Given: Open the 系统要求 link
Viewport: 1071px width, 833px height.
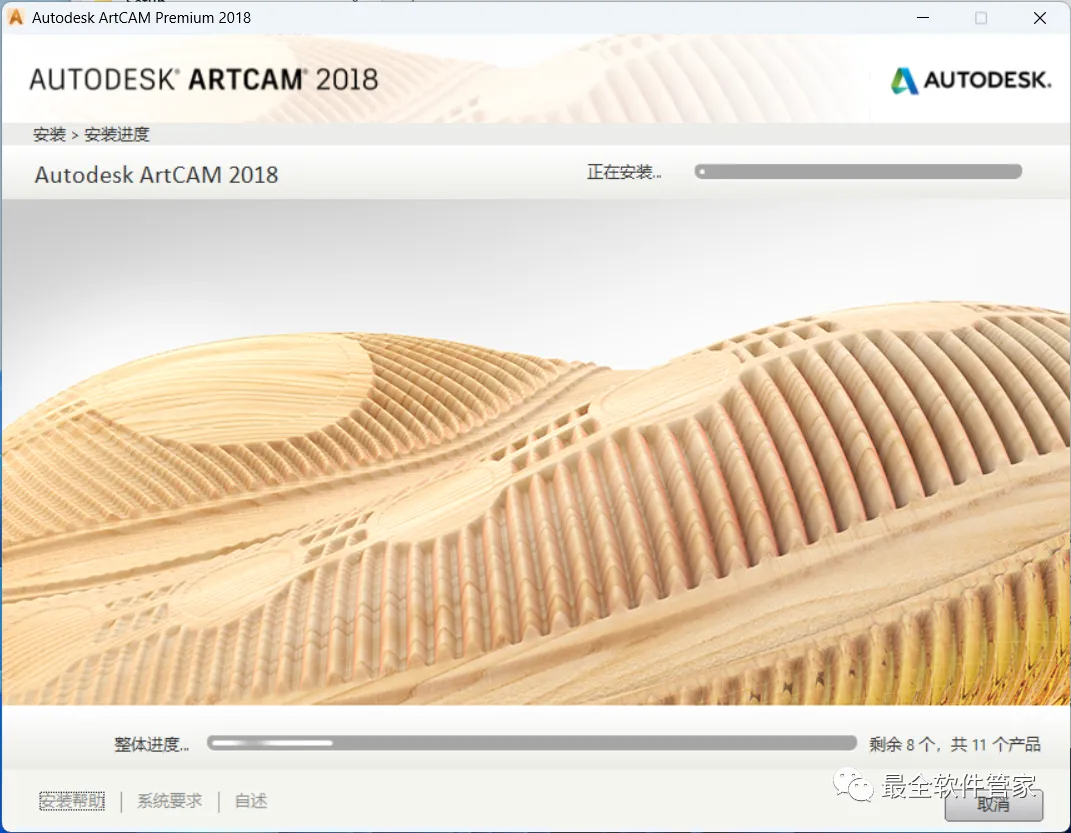Looking at the screenshot, I should (x=169, y=801).
